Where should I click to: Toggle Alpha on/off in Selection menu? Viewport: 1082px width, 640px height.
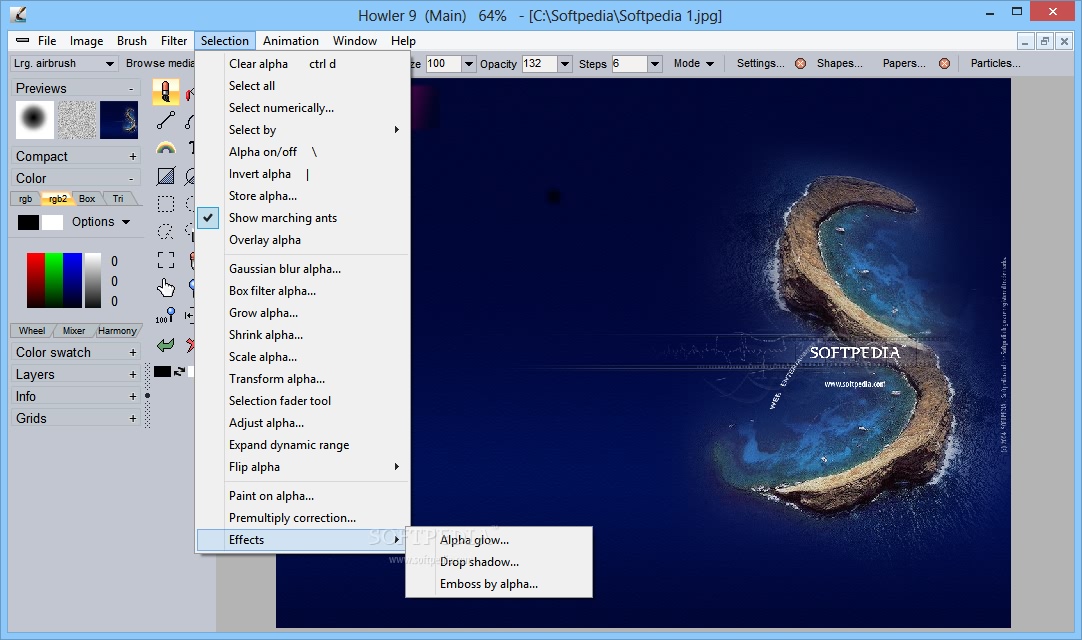click(x=303, y=152)
